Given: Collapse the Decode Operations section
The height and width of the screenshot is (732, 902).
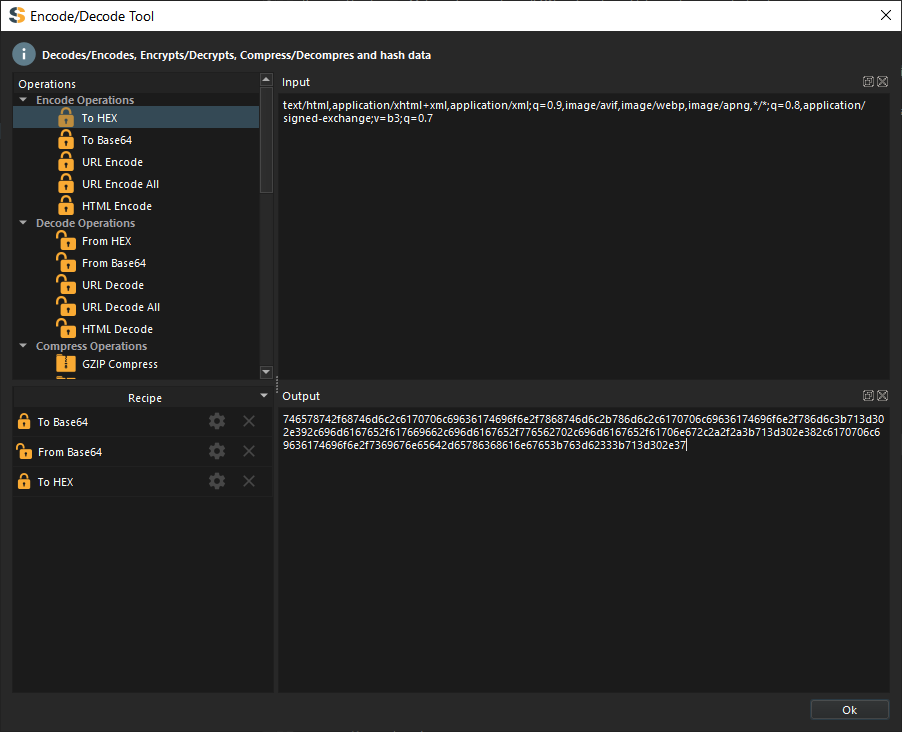Looking at the screenshot, I should 23,222.
